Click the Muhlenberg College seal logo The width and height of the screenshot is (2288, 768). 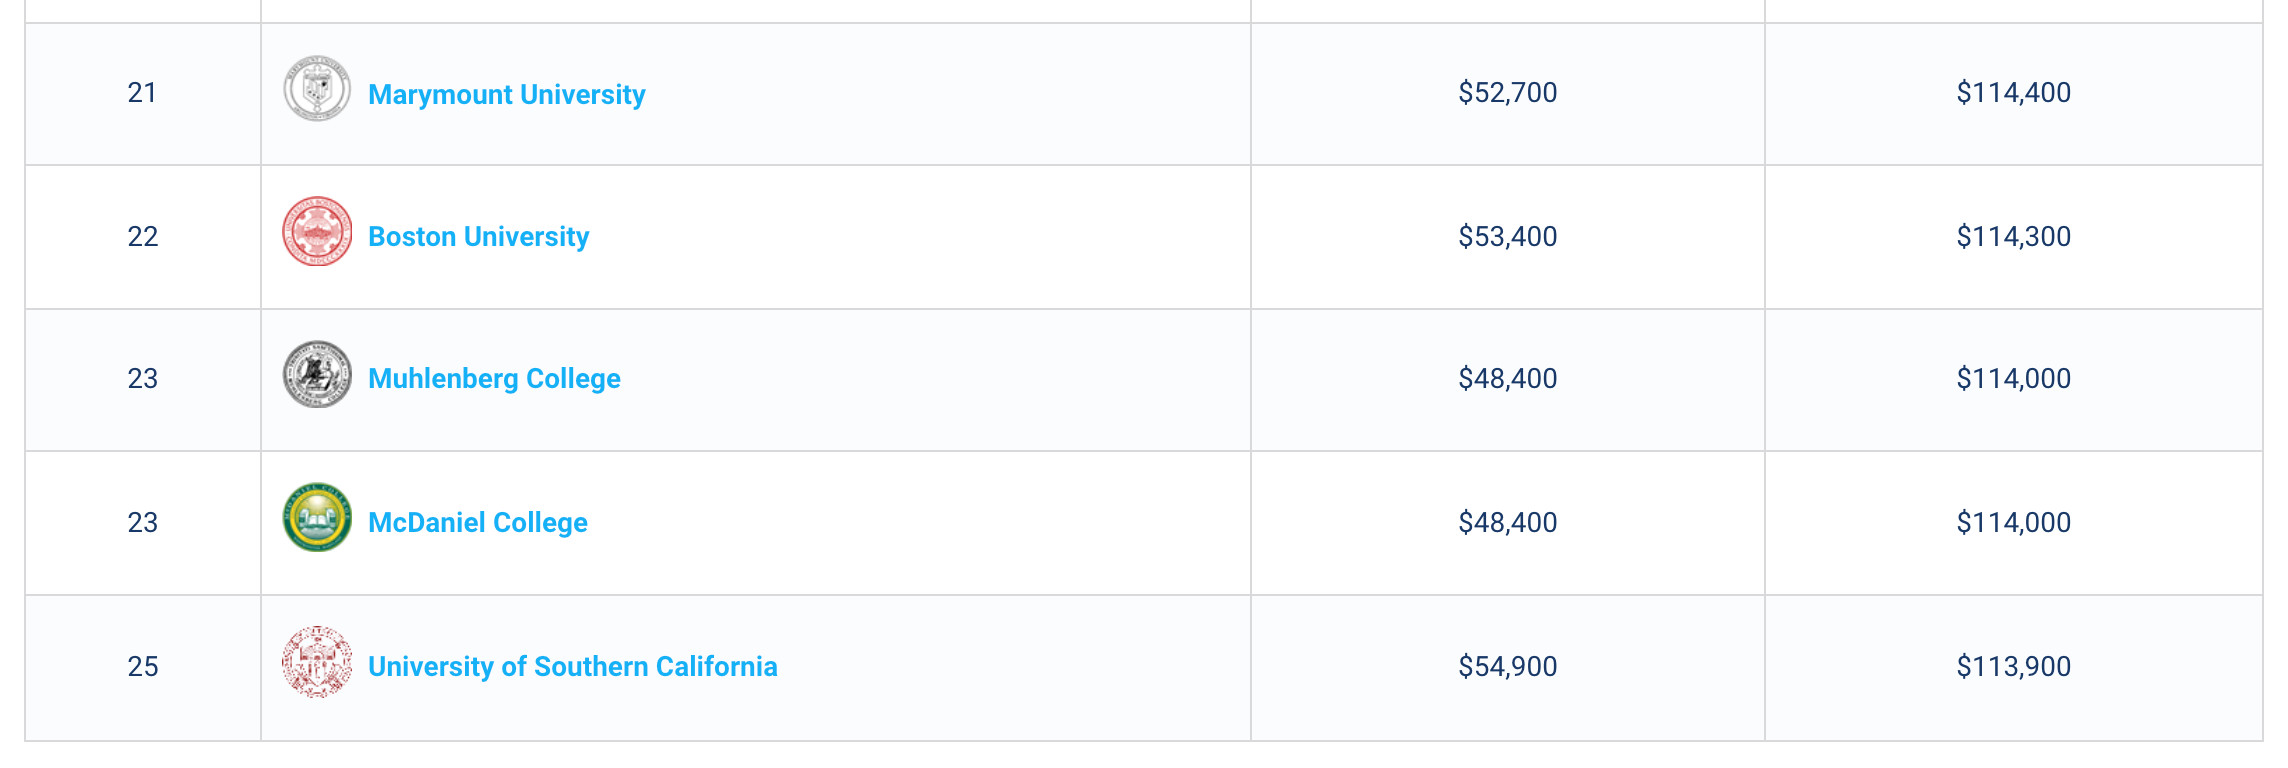click(317, 374)
